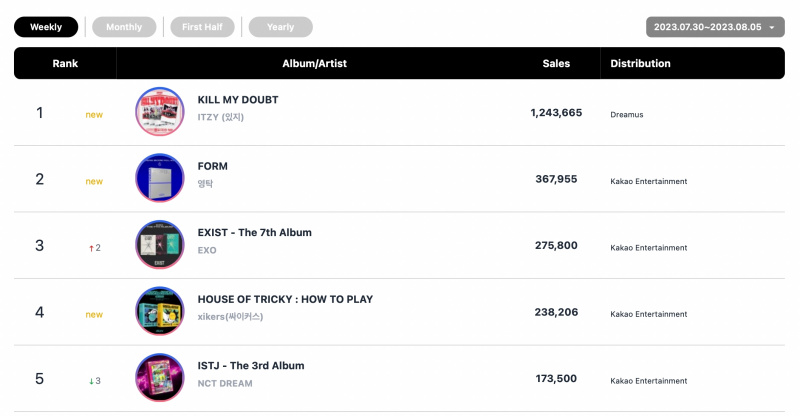The width and height of the screenshot is (800, 416).
Task: Switch to the Monthly chart tab
Action: 124,27
